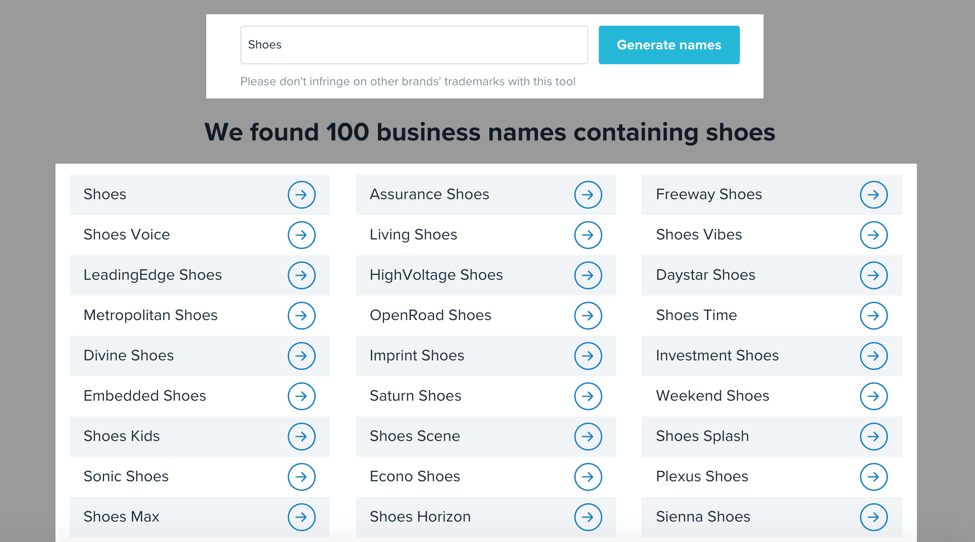Pick the Econo Shoes name

pyautogui.click(x=415, y=476)
